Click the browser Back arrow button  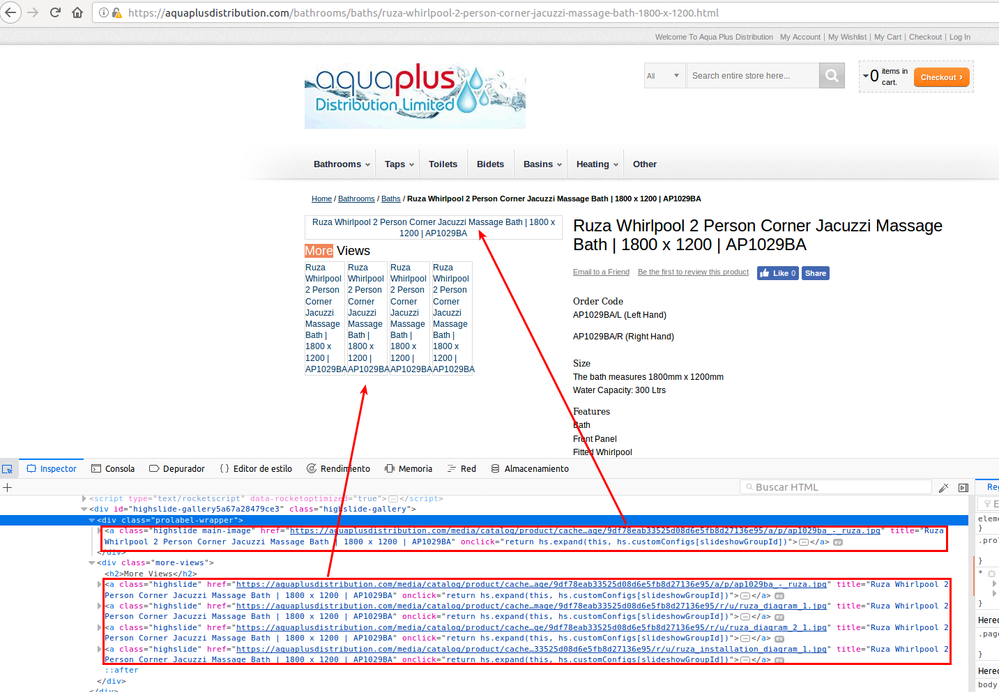pyautogui.click(x=11, y=13)
